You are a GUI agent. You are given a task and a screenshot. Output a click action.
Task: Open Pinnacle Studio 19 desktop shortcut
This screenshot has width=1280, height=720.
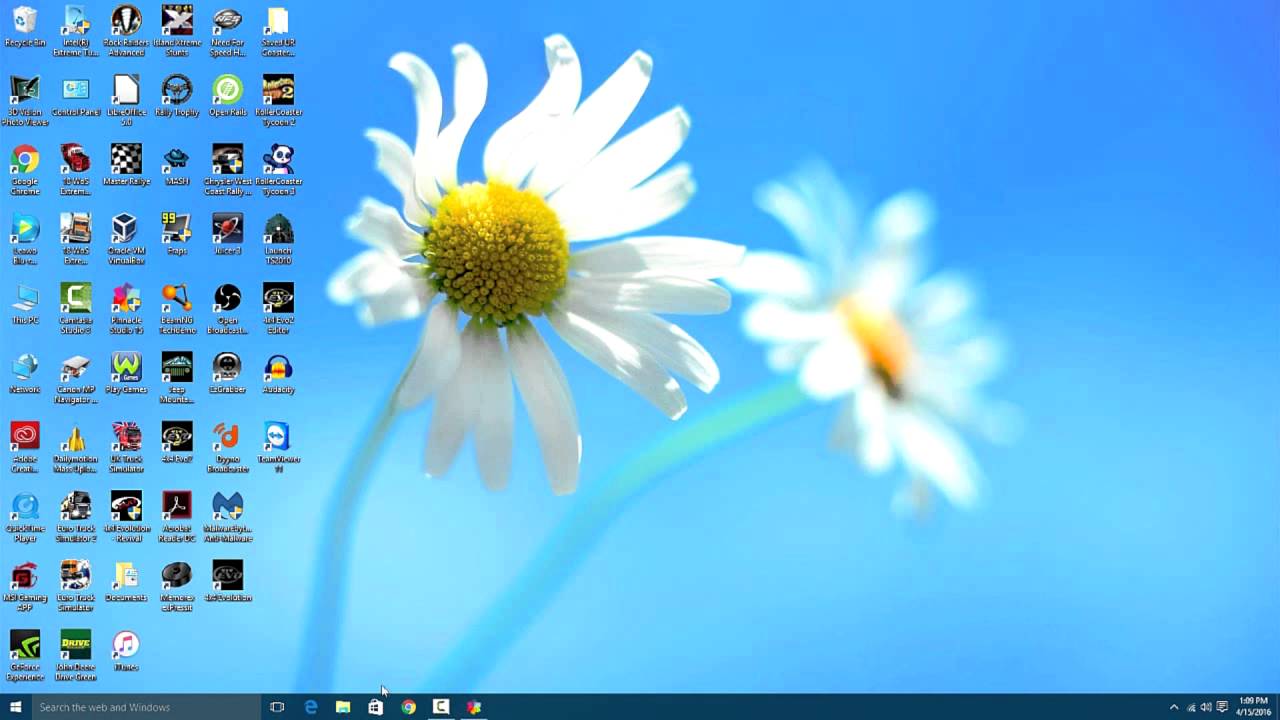[x=126, y=308]
